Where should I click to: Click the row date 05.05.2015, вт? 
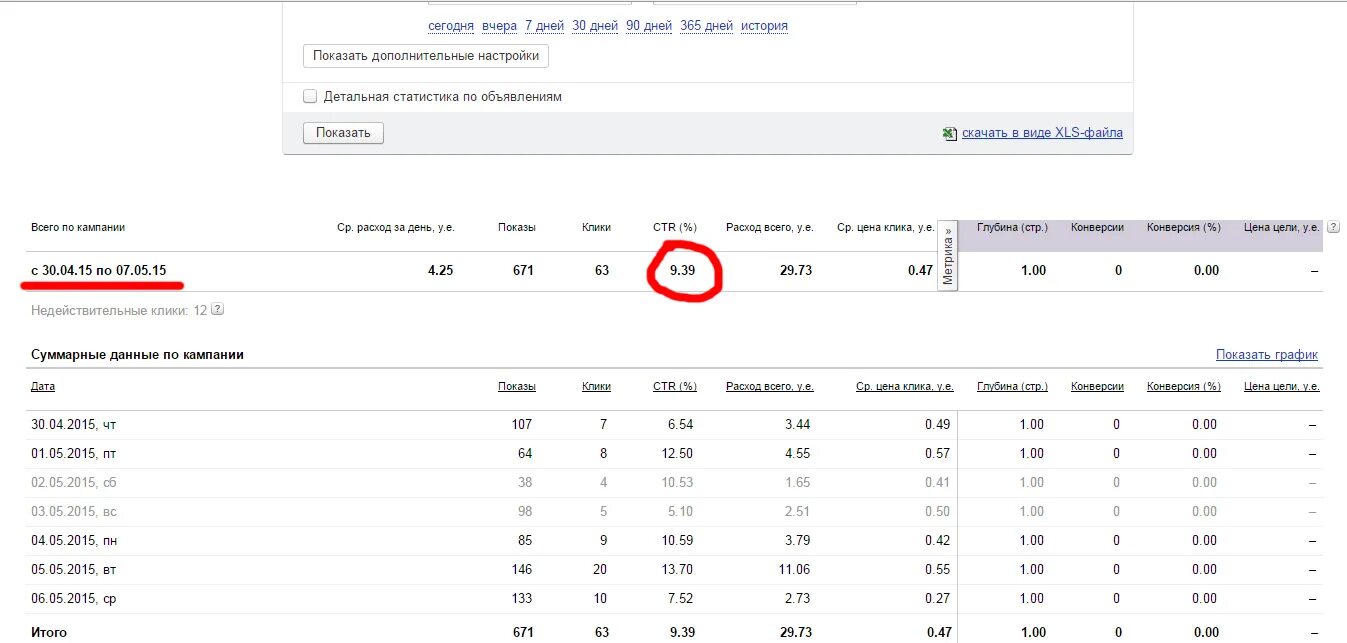(x=74, y=569)
